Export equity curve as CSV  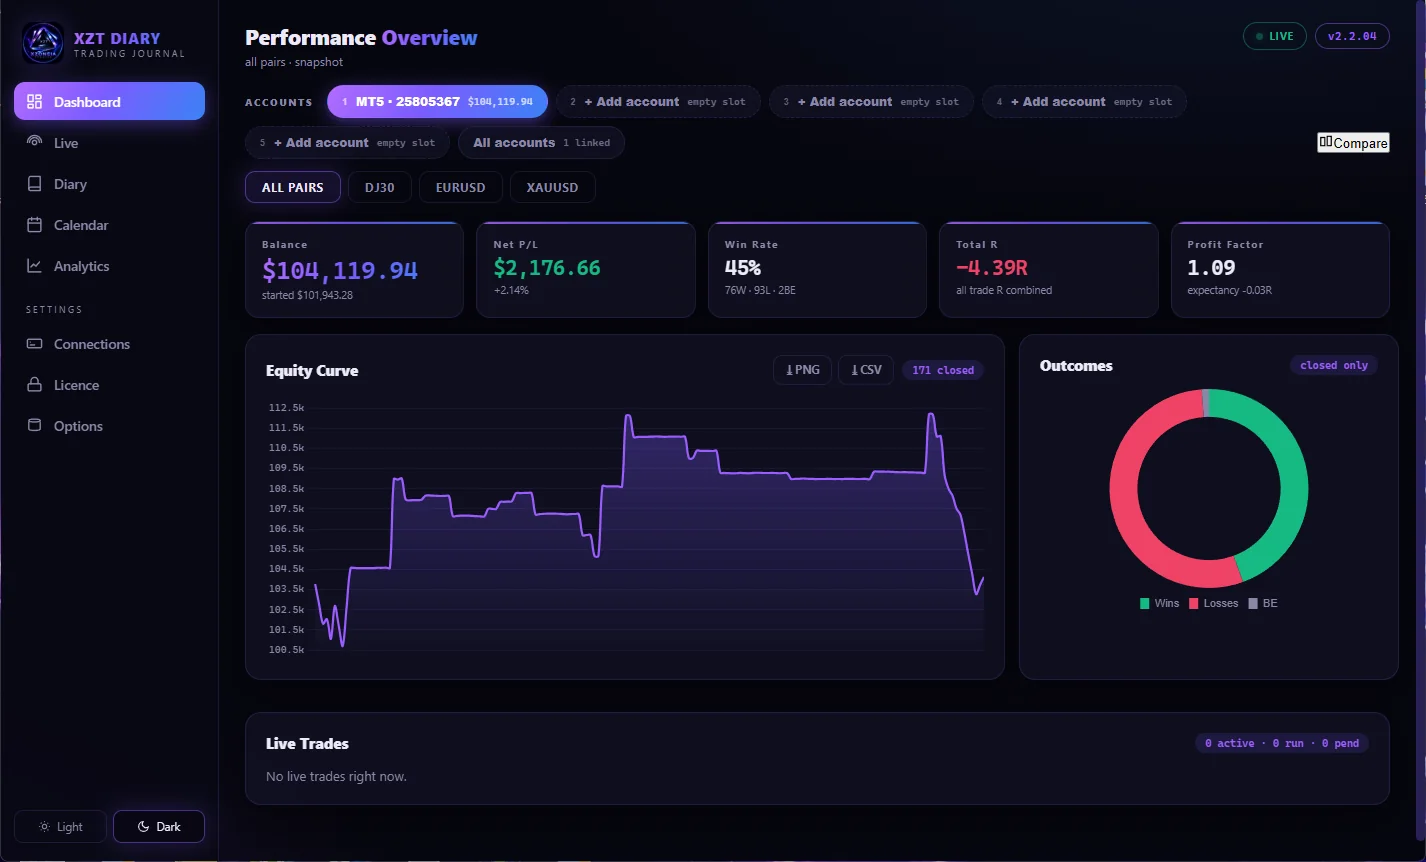(866, 370)
